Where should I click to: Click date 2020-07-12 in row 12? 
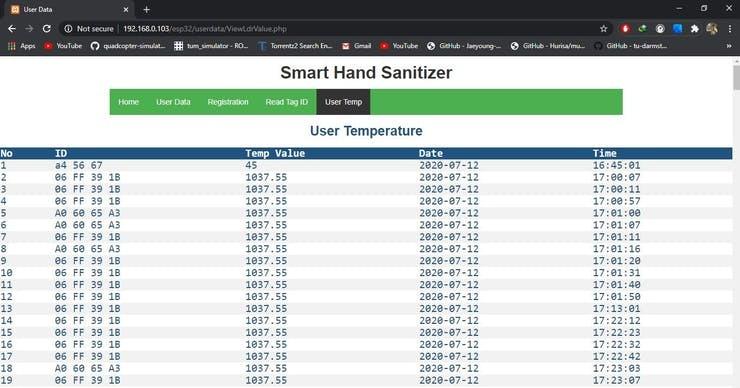coord(449,297)
